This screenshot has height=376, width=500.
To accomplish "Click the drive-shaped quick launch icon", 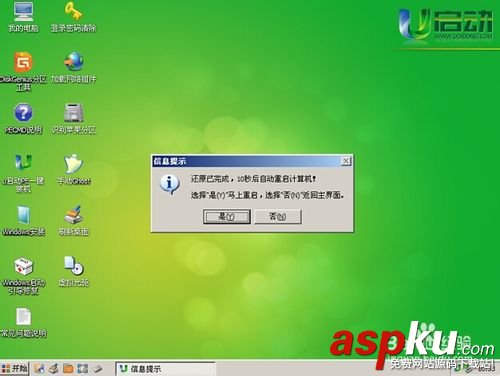I will tap(97, 369).
